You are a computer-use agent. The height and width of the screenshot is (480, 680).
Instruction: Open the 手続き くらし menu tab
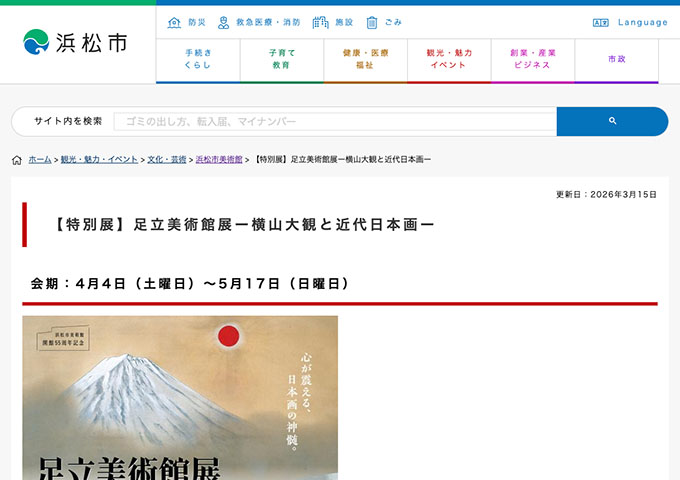point(198,59)
